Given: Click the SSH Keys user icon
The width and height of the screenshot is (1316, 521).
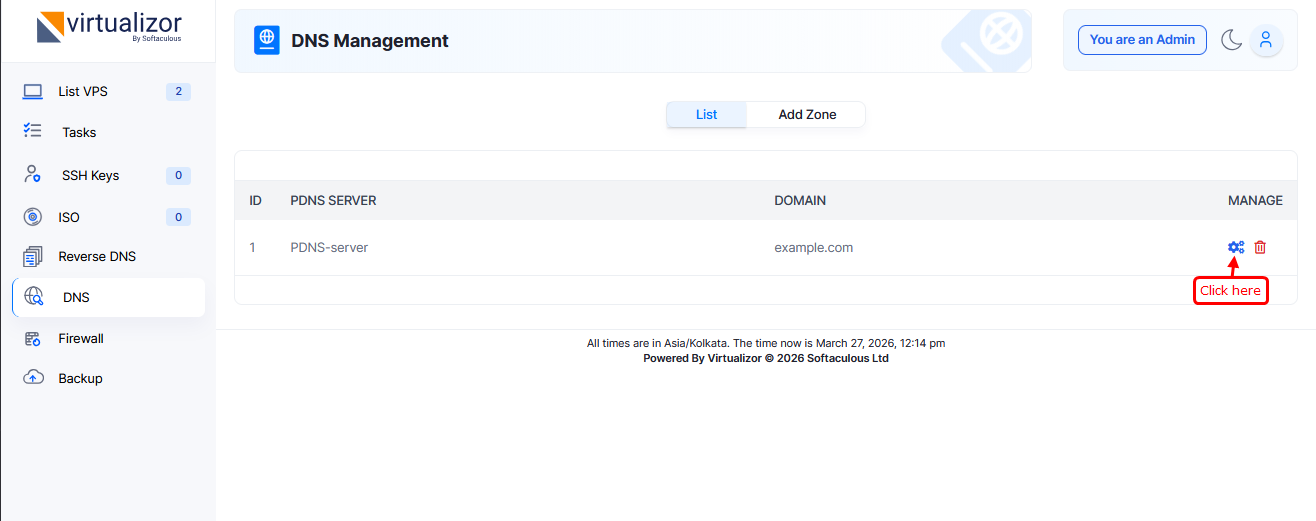Looking at the screenshot, I should [33, 175].
